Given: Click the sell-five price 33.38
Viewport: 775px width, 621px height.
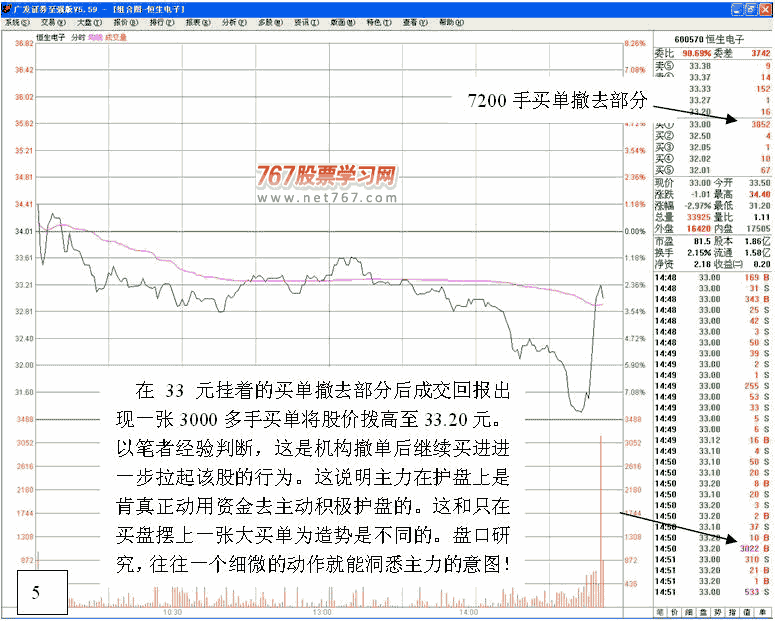Looking at the screenshot, I should tap(700, 66).
